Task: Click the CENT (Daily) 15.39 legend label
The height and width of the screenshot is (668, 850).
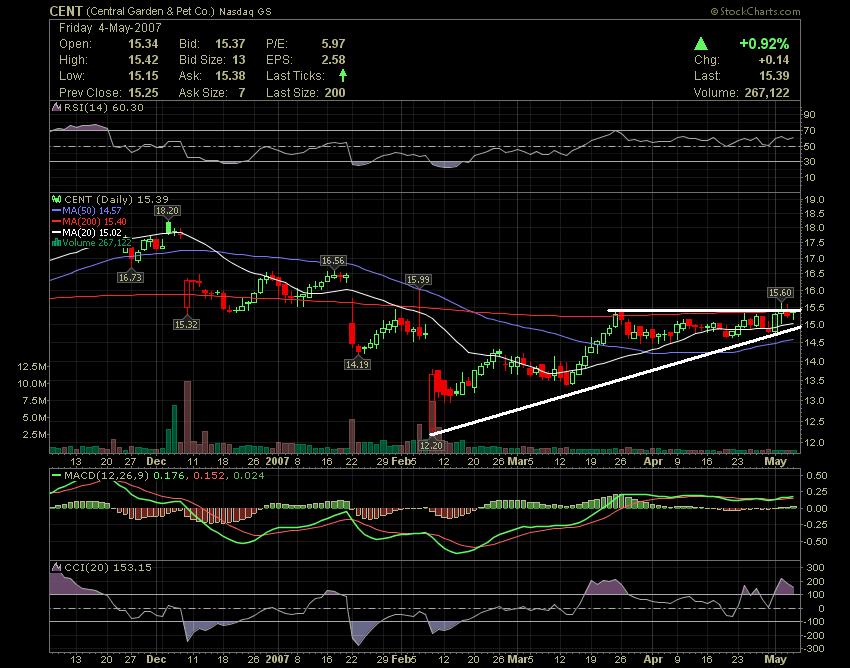Action: click(x=116, y=200)
